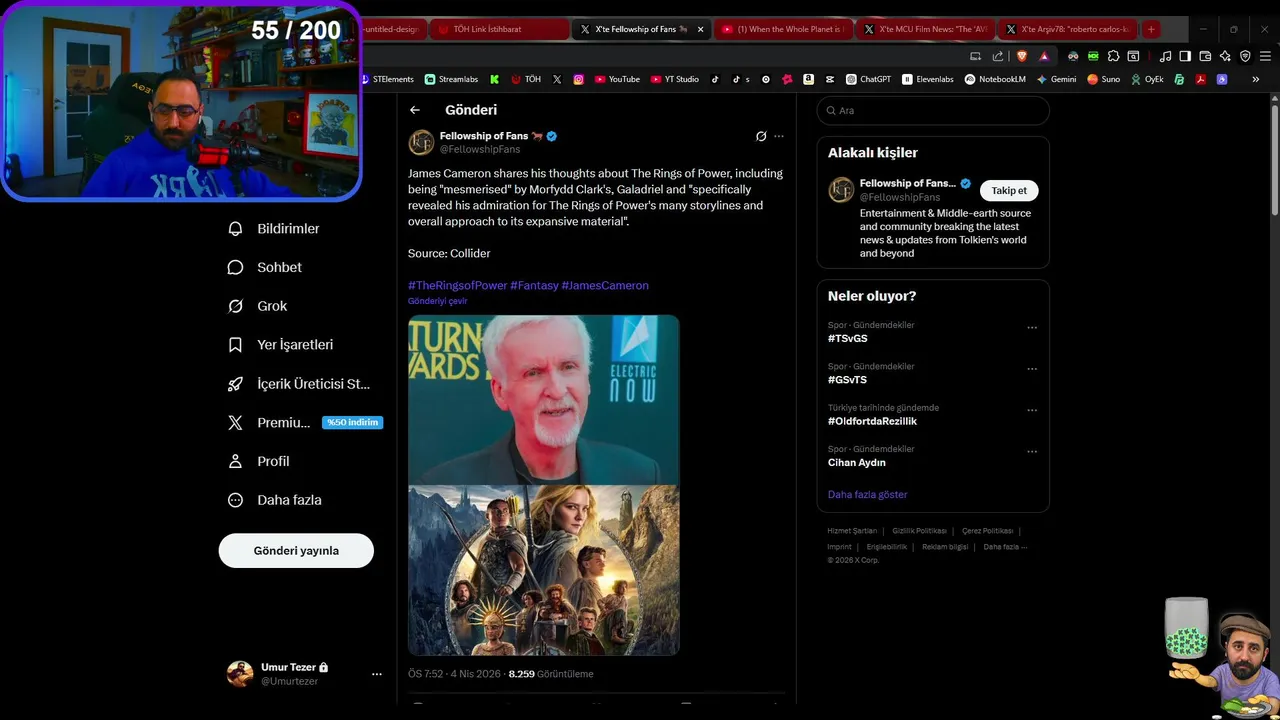Switch to When the Whole Planet YouTube tab
The height and width of the screenshot is (720, 1280).
point(783,29)
